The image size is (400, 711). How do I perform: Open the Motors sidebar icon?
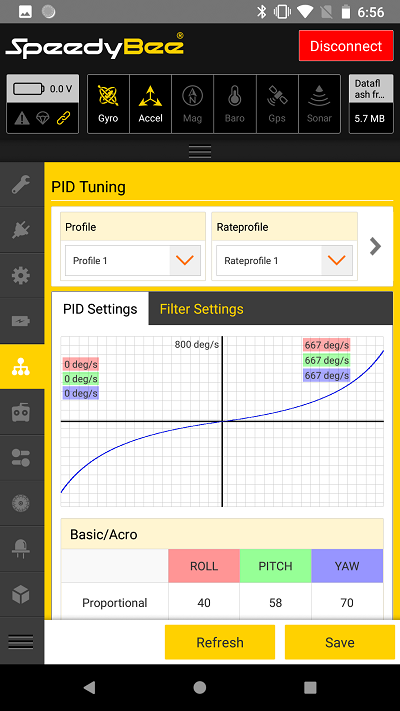click(x=21, y=503)
